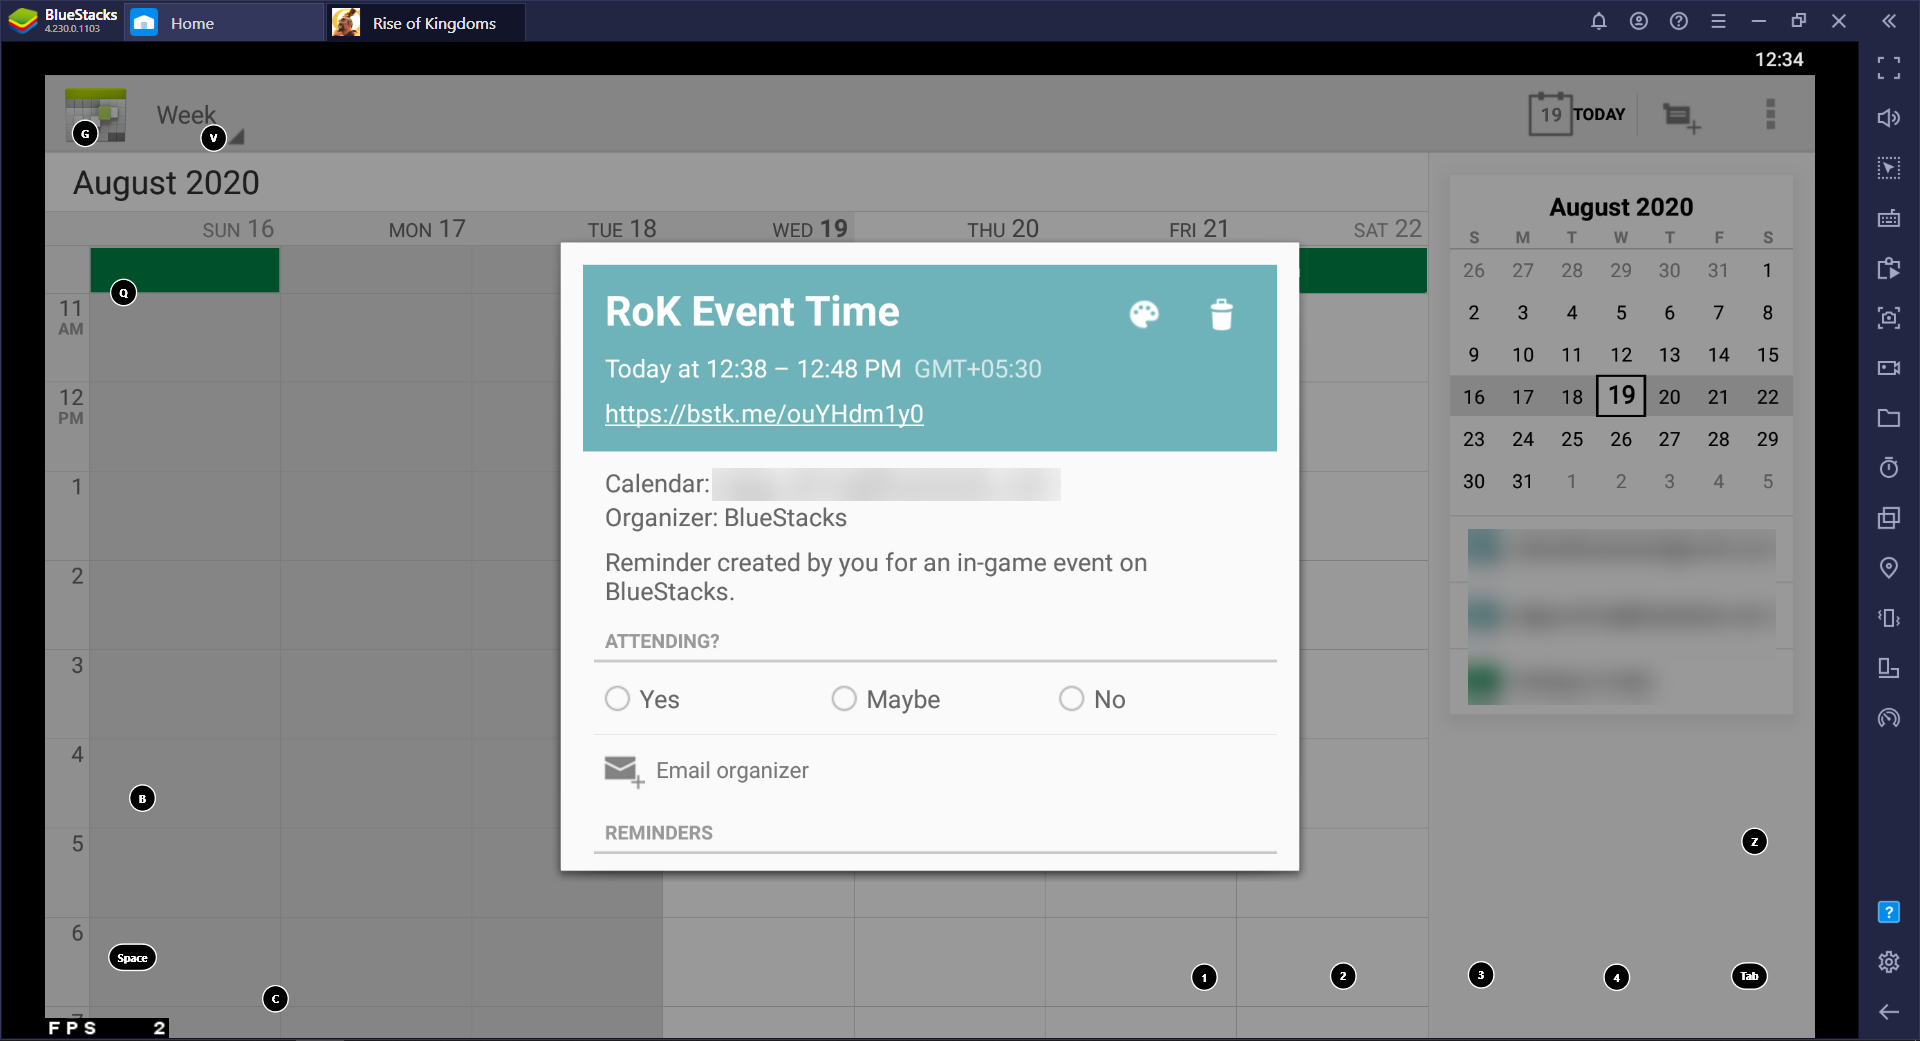Click the SAT 22 day header
The height and width of the screenshot is (1041, 1920).
pos(1387,229)
